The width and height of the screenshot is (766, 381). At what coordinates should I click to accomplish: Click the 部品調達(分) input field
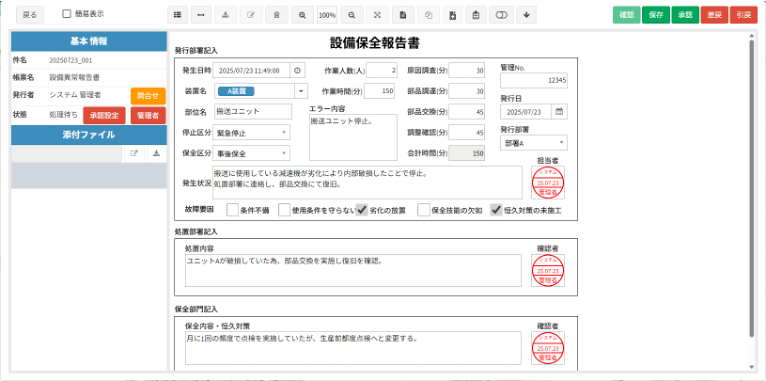467,91
